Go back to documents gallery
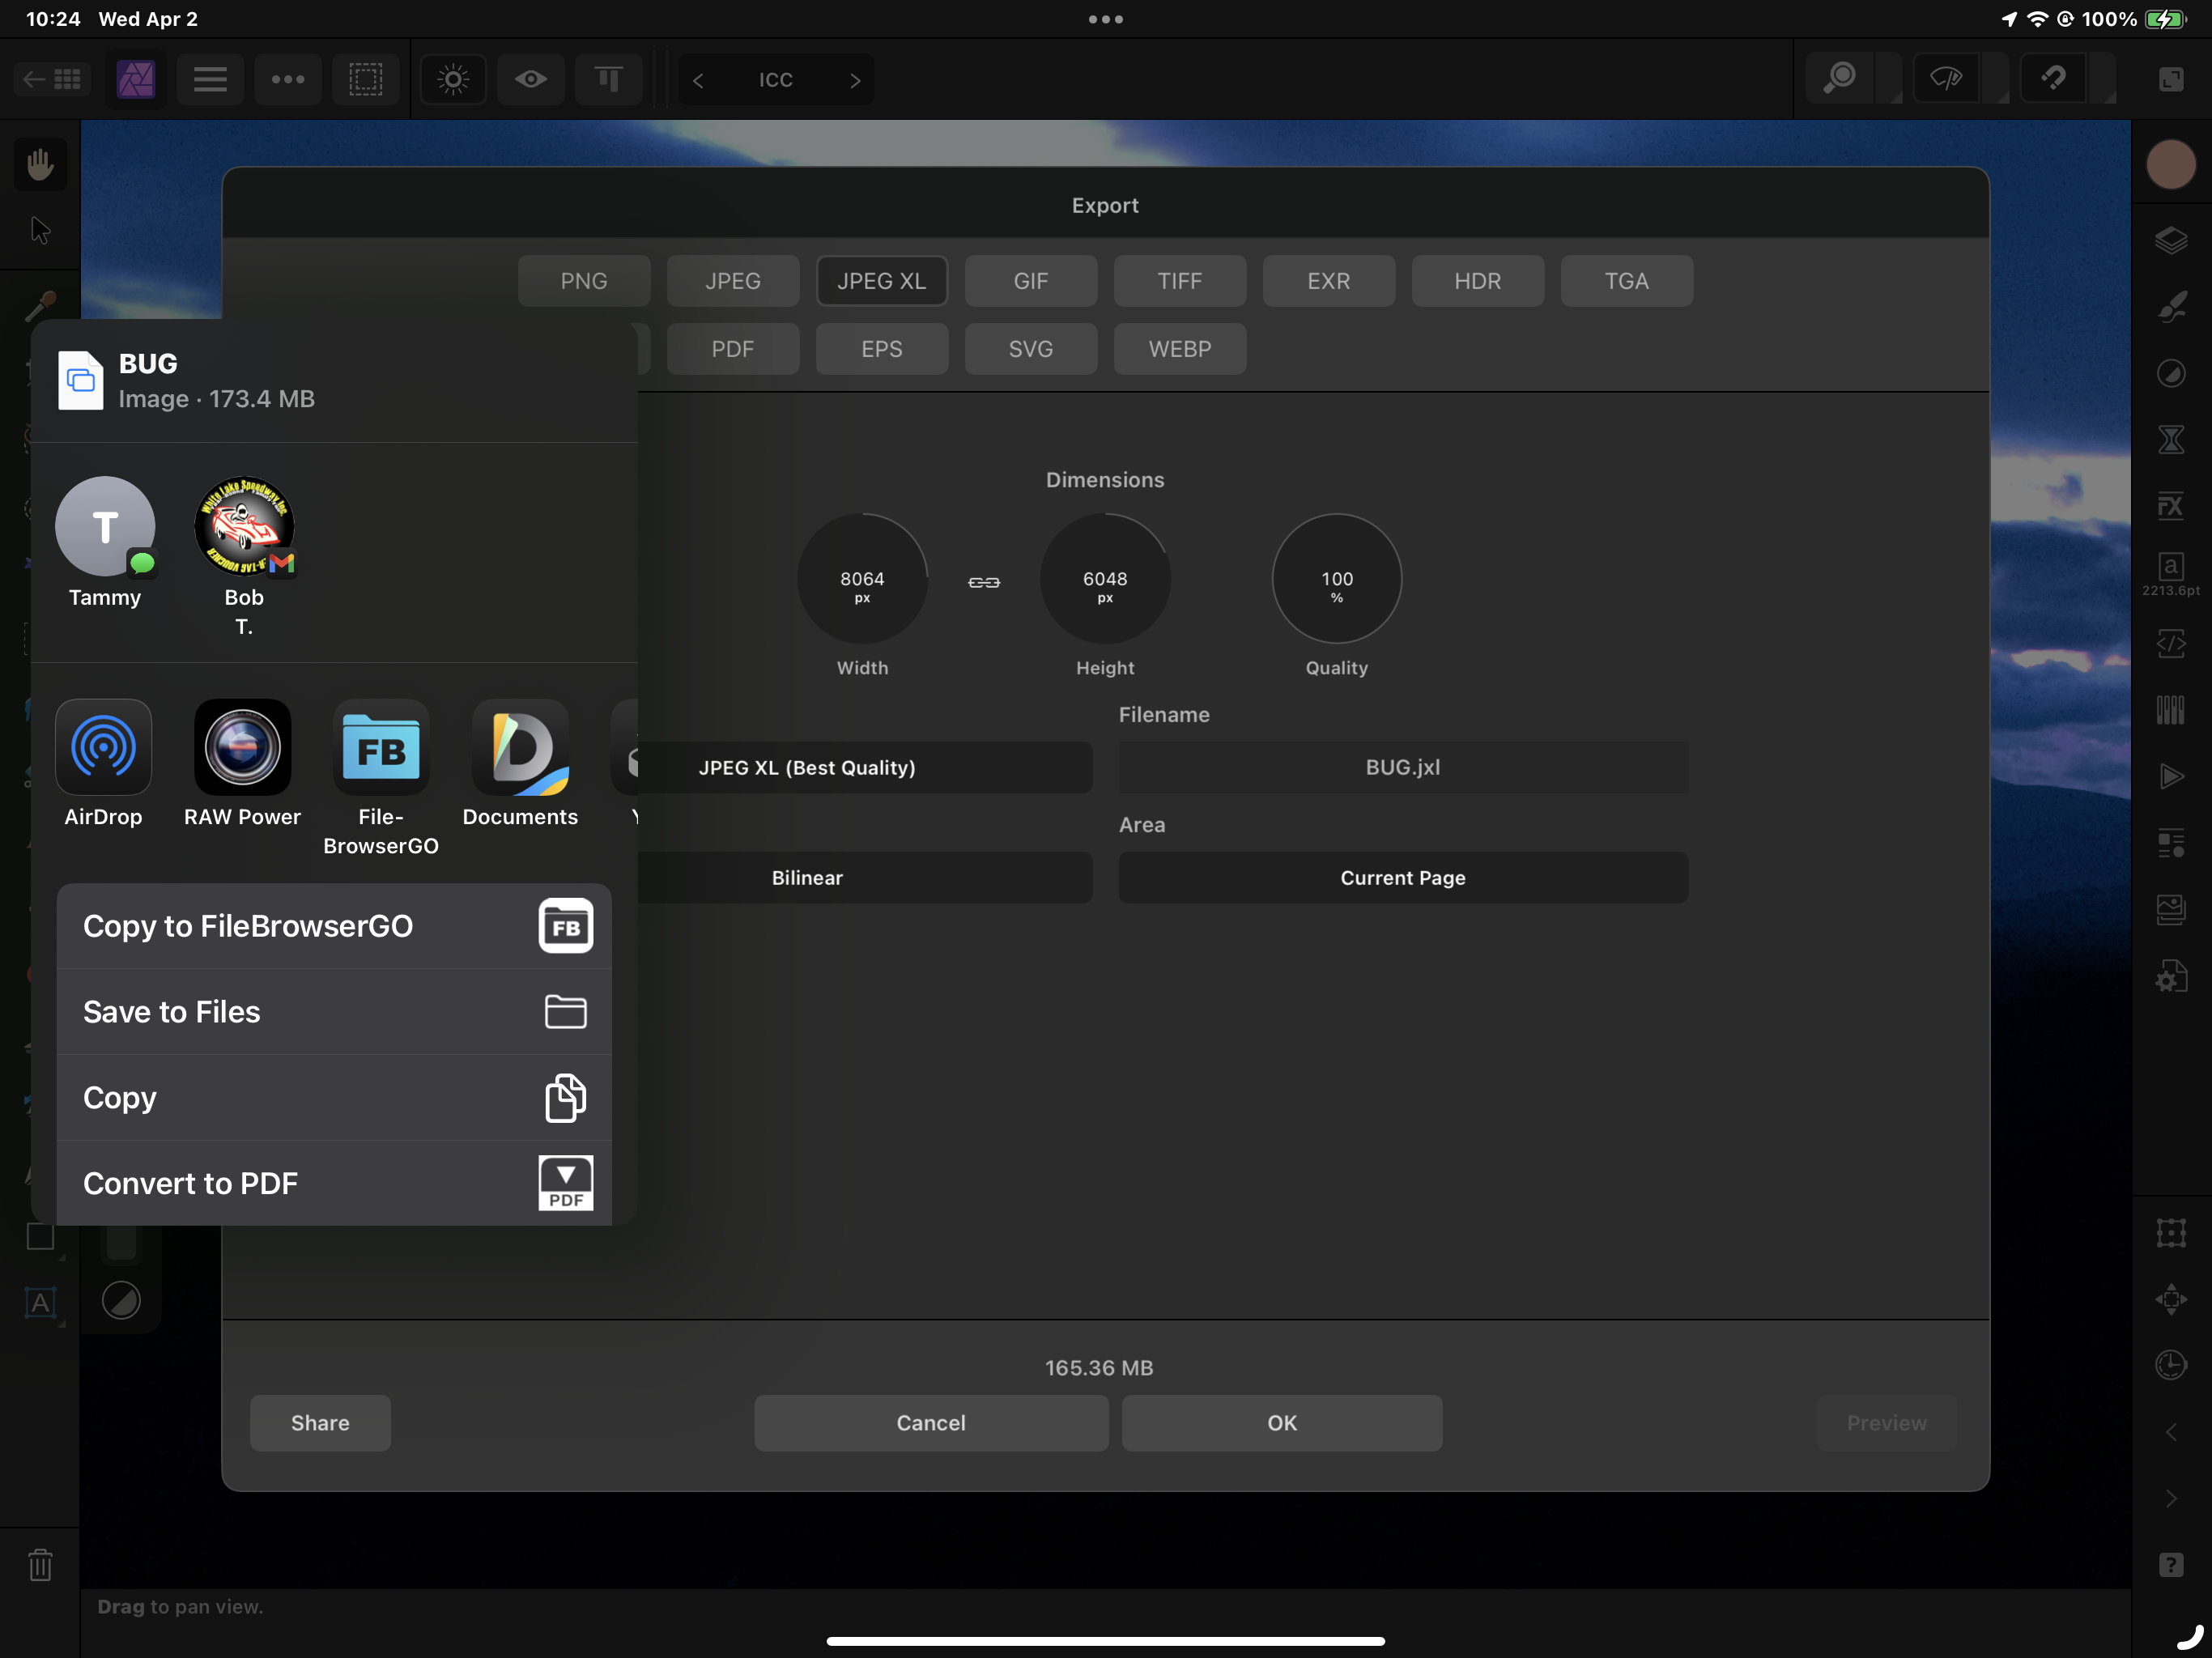The image size is (2212, 1658). click(x=52, y=79)
